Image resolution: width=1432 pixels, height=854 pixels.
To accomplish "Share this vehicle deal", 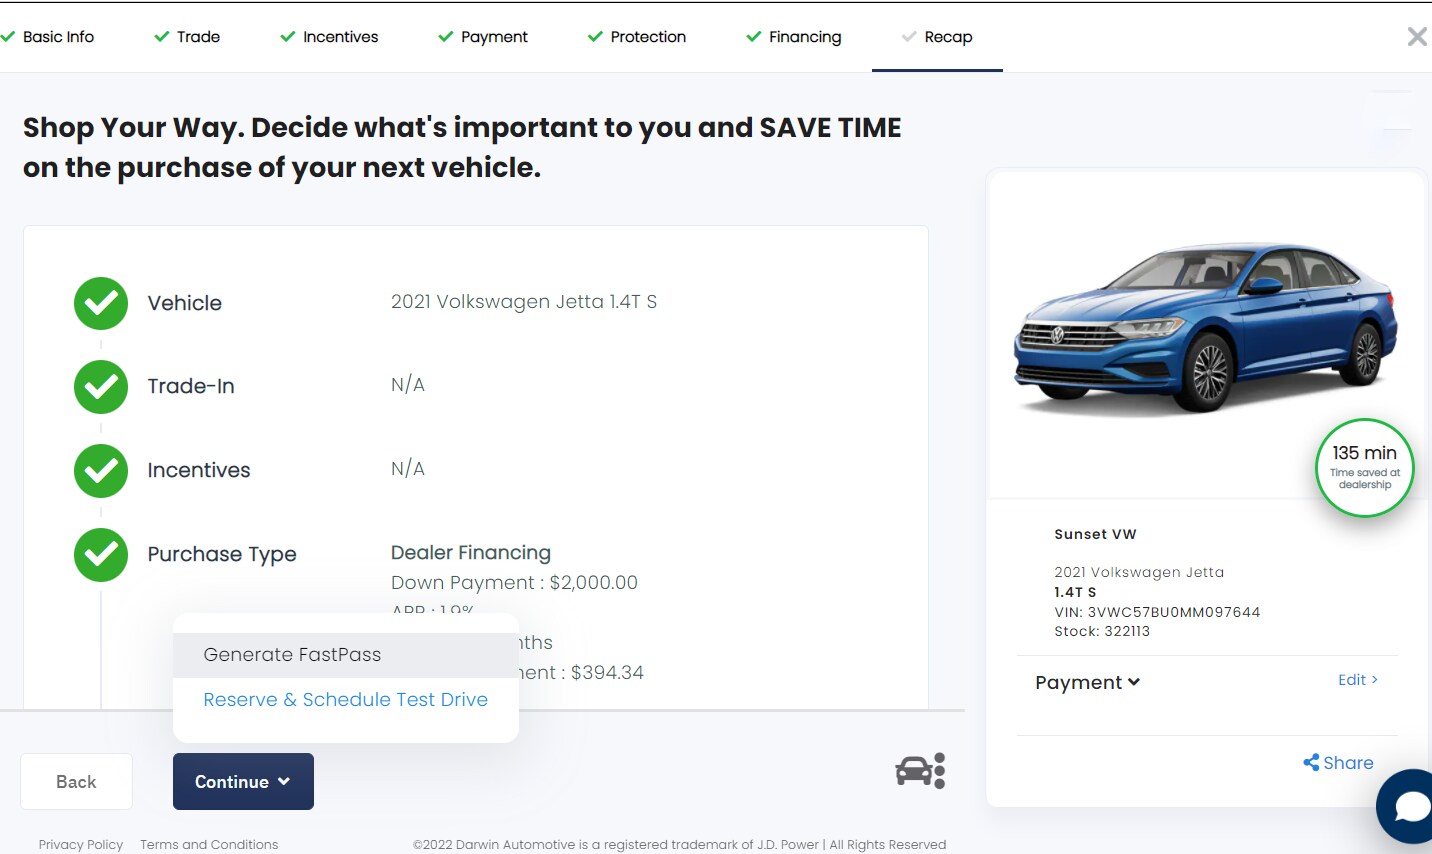I will [1338, 763].
